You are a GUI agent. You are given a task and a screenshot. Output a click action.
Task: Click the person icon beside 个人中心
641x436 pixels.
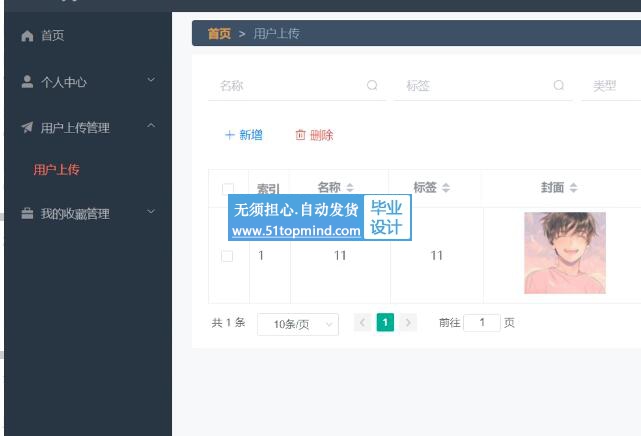coord(27,81)
